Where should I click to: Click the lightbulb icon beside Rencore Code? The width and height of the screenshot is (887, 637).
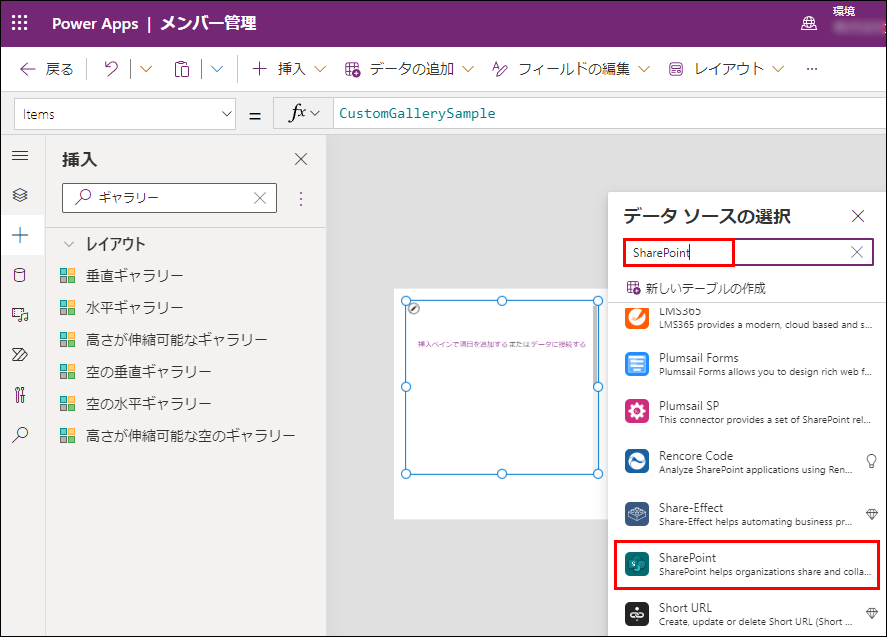tap(872, 461)
